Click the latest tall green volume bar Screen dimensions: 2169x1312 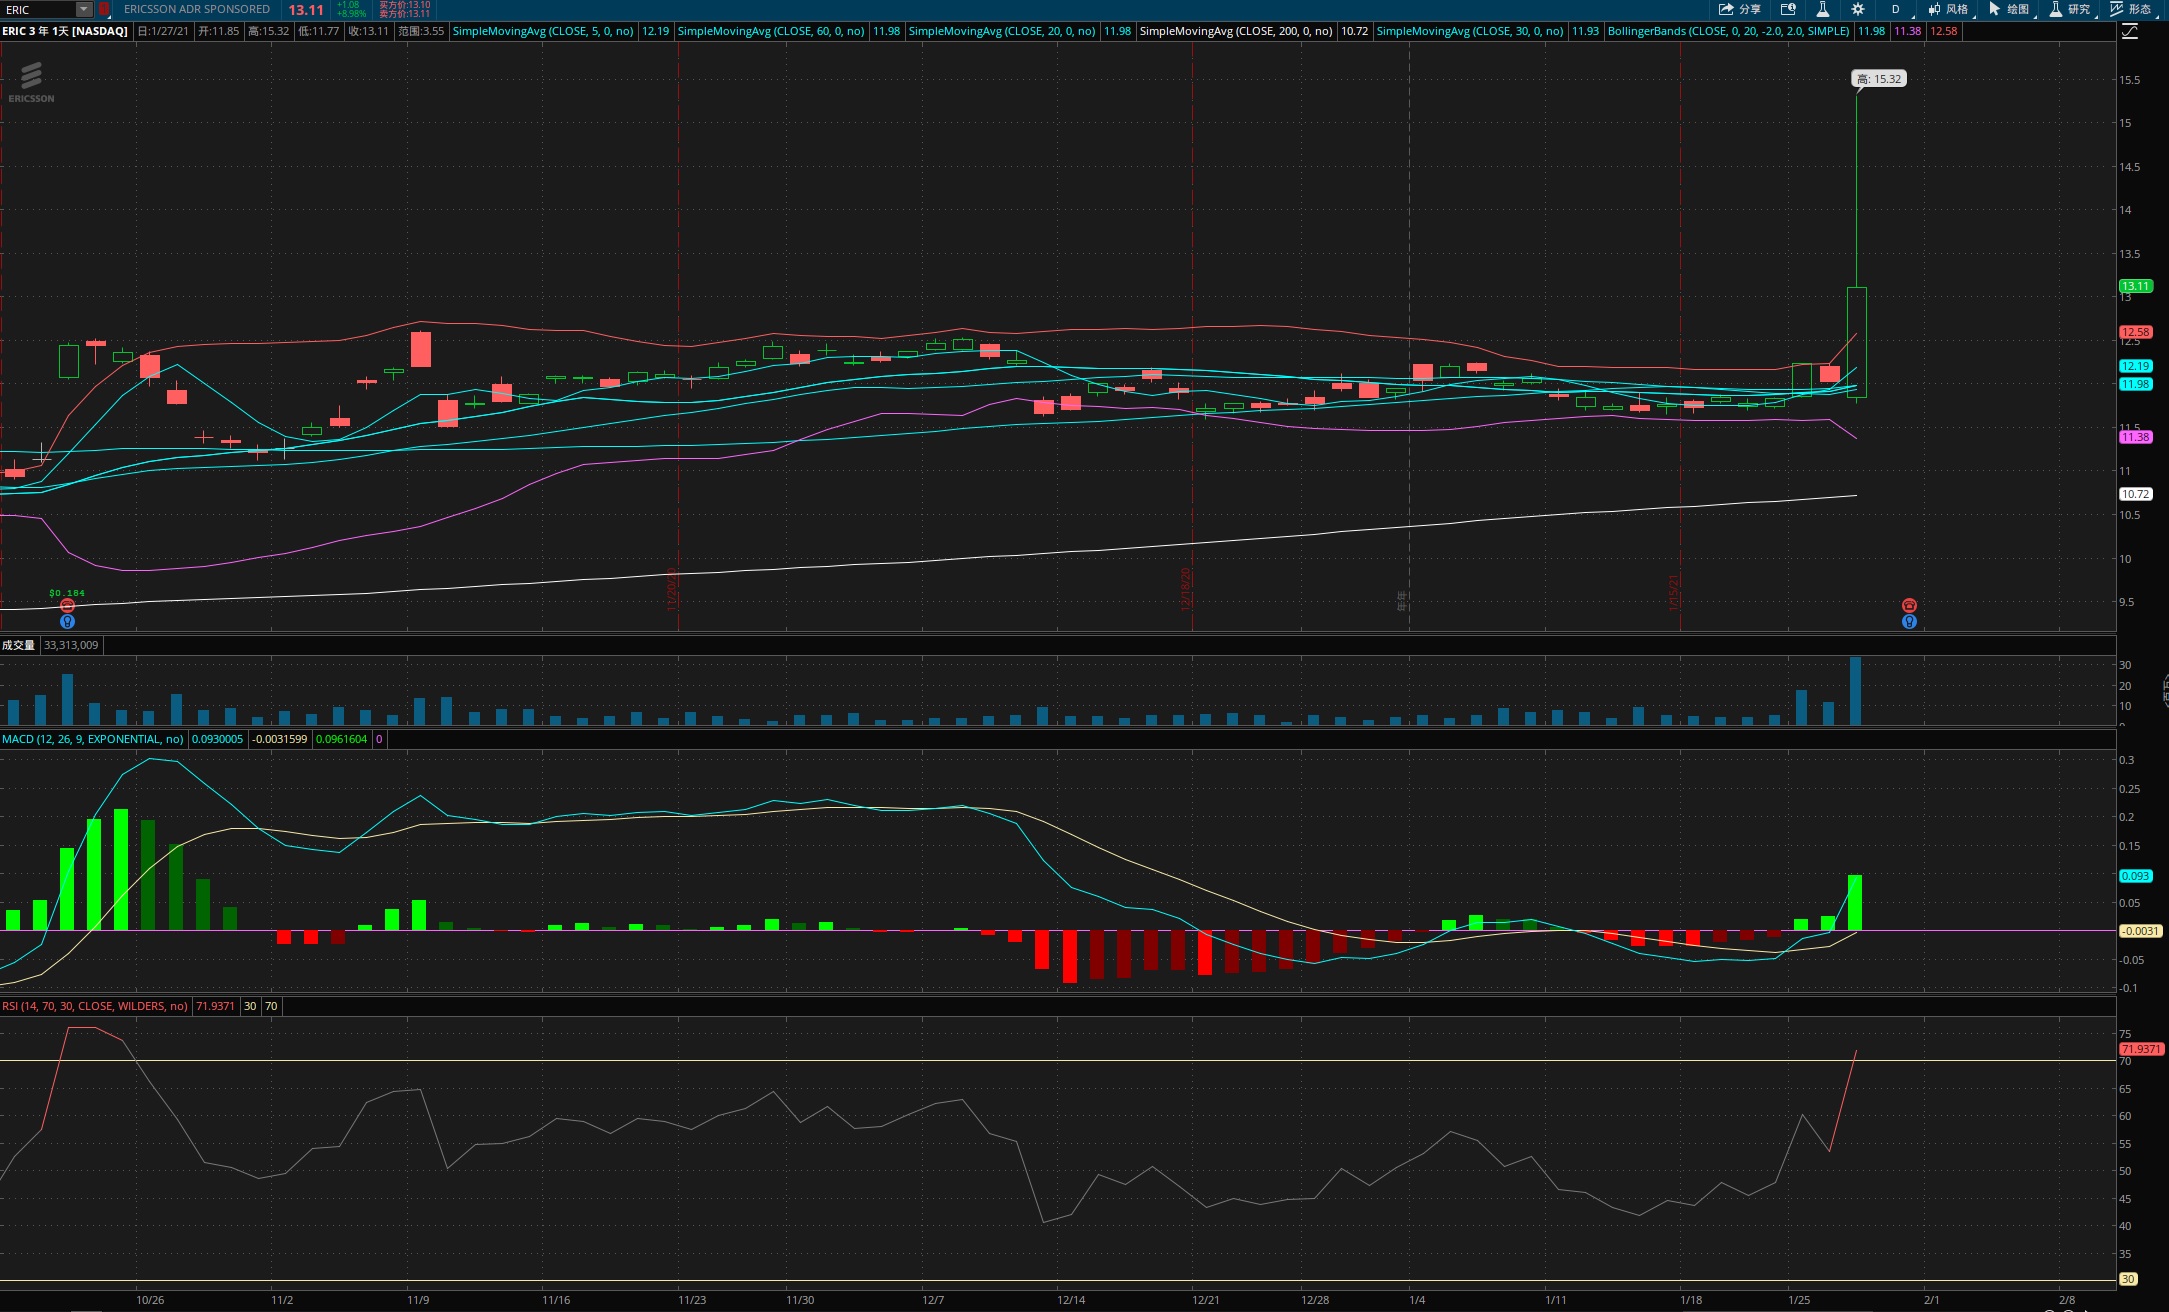[x=1856, y=690]
